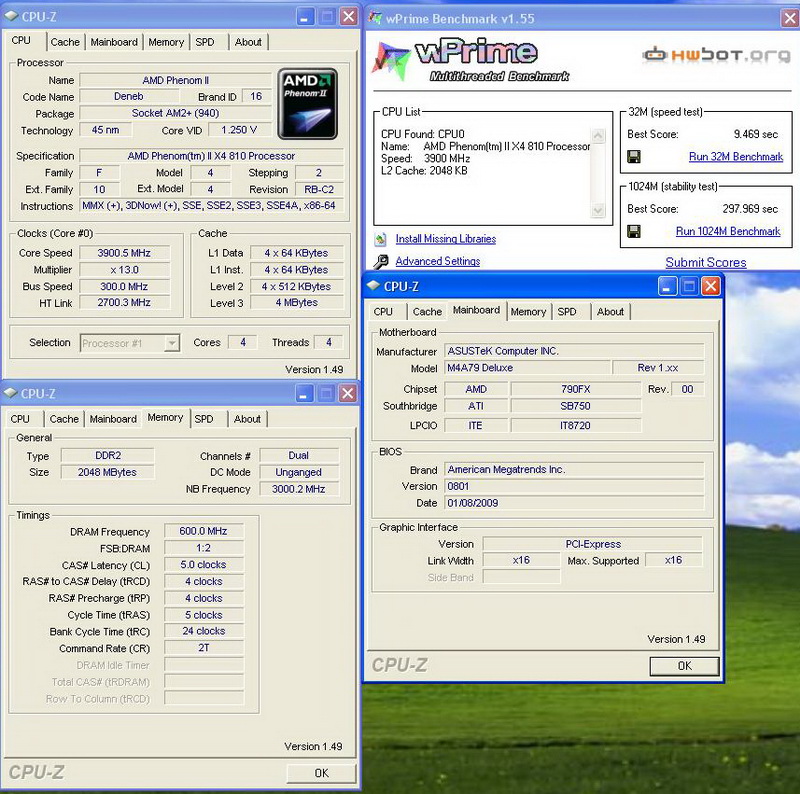Click CPU-Z title icon in the Memory window

(11, 393)
